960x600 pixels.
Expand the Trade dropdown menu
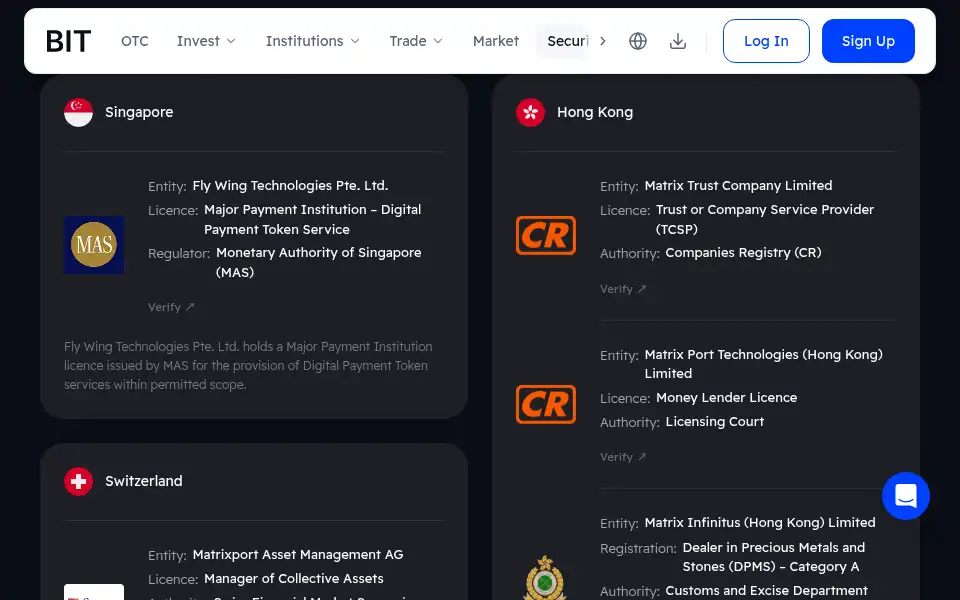(x=416, y=41)
